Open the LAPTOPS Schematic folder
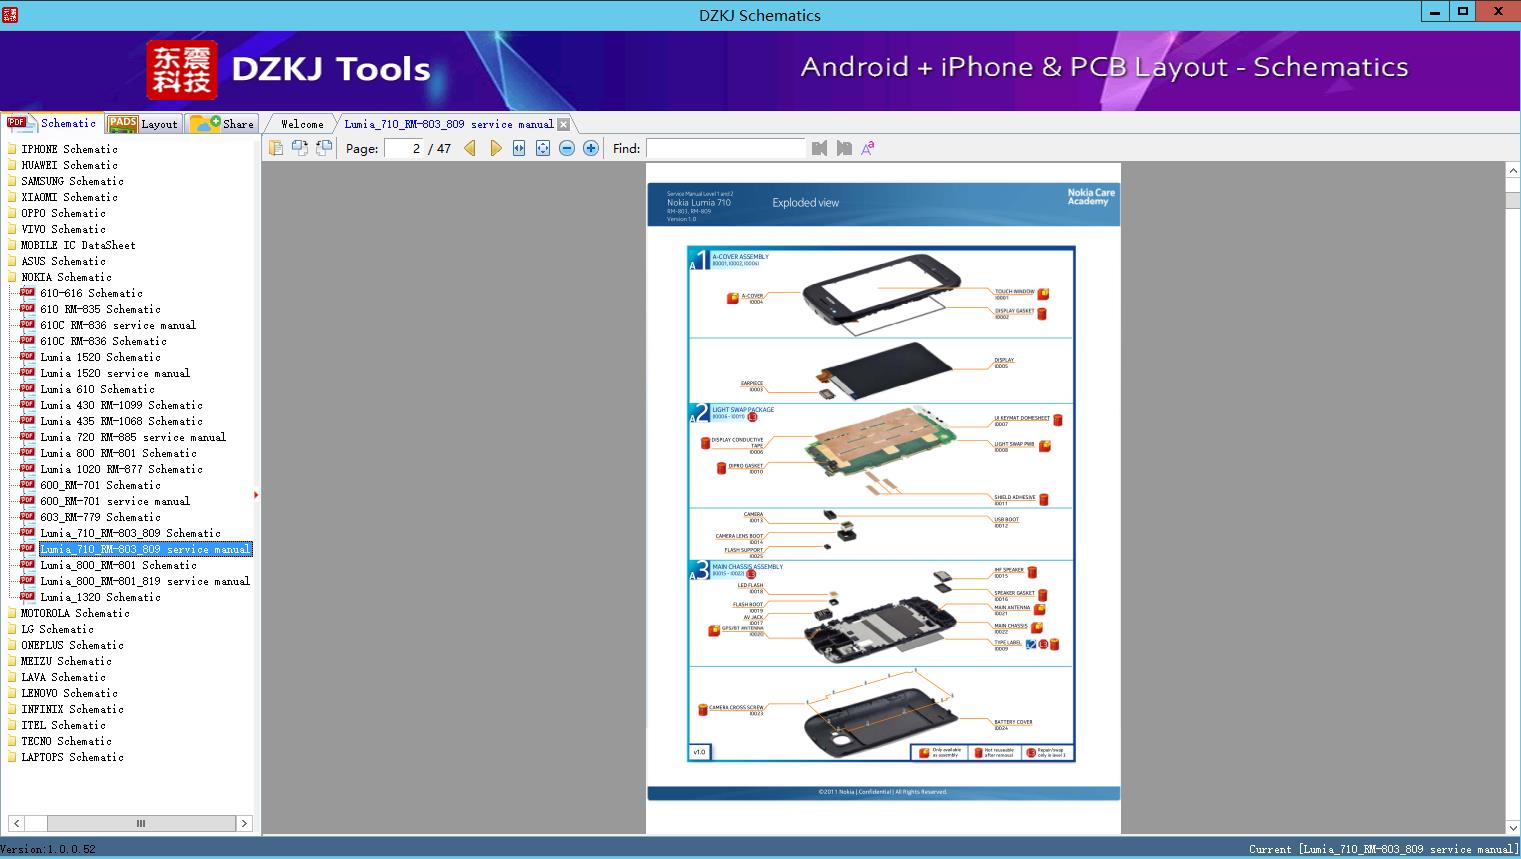 point(72,757)
